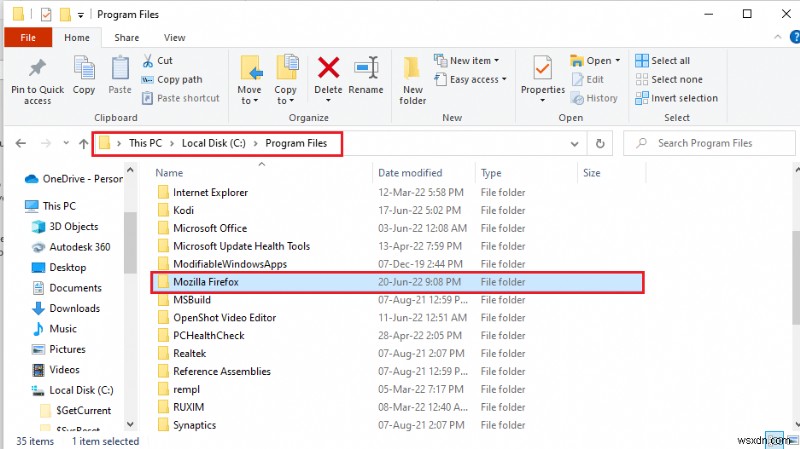Viewport: 800px width, 449px height.
Task: Expand address bar history dropdown
Action: [x=574, y=144]
